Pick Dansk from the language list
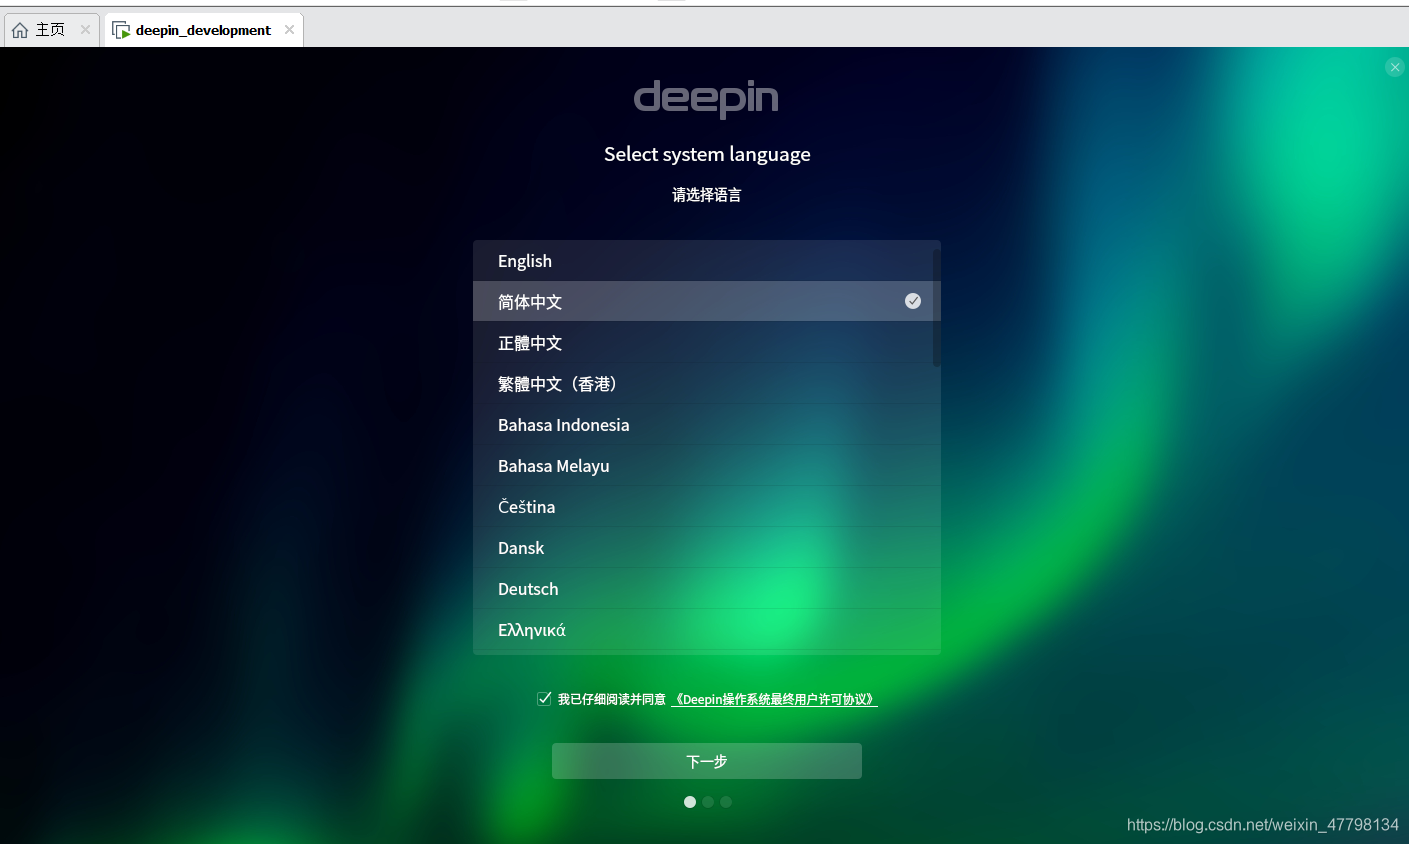The width and height of the screenshot is (1409, 844). [x=706, y=548]
